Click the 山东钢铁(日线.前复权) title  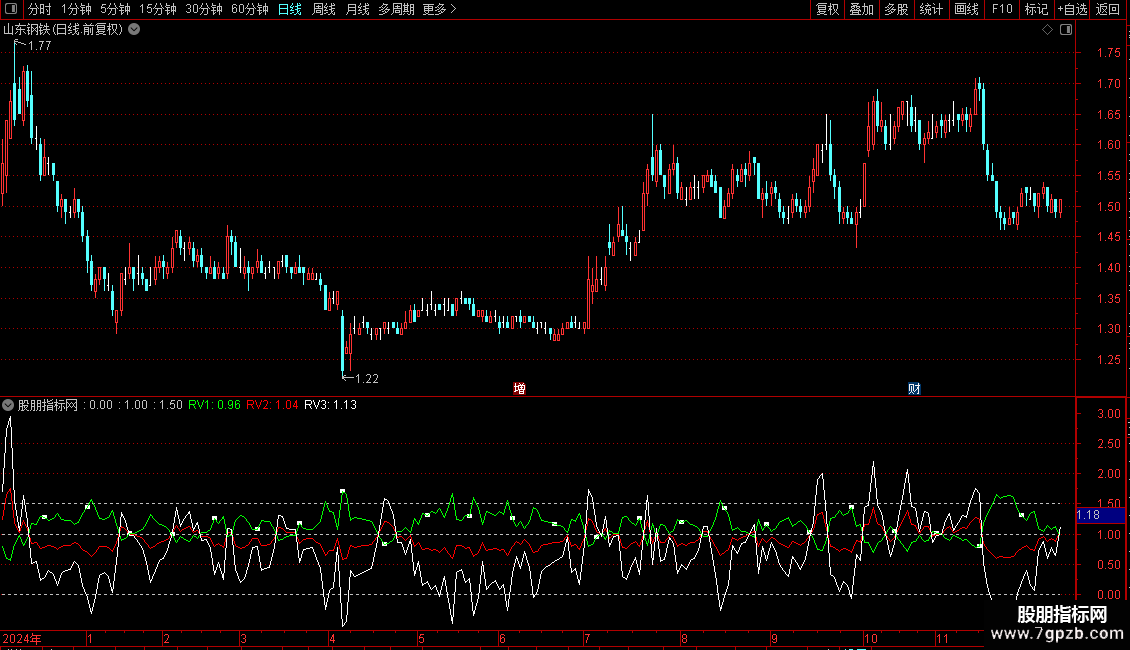pos(63,30)
